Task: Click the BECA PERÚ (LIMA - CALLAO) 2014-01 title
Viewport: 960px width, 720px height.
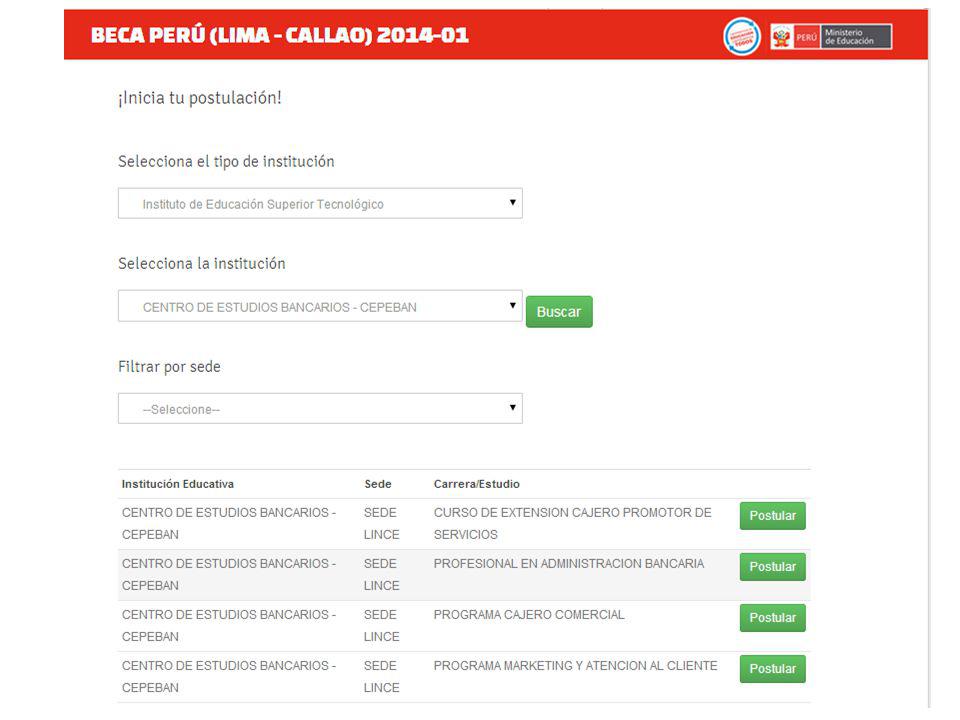Action: coord(280,35)
